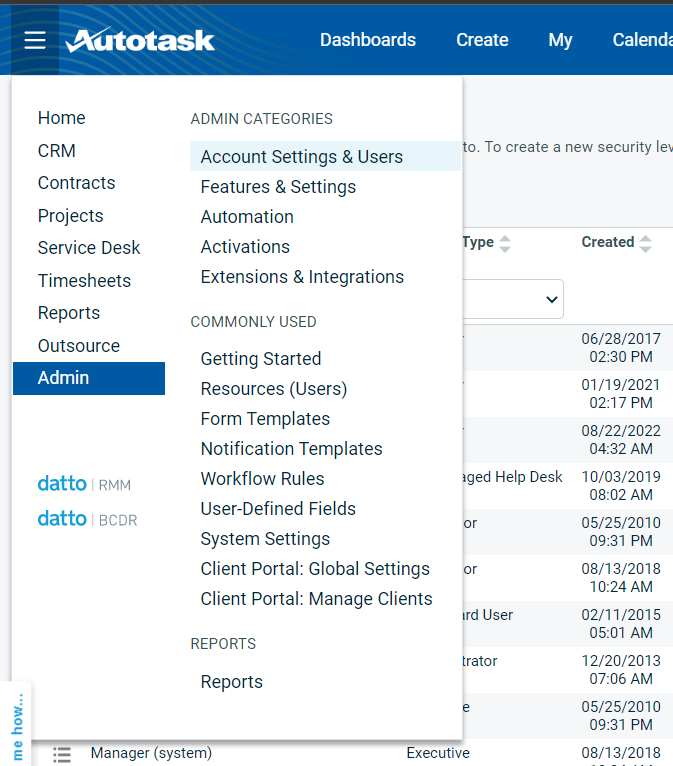Open the Activations admin category
This screenshot has height=766, width=673.
click(x=245, y=247)
